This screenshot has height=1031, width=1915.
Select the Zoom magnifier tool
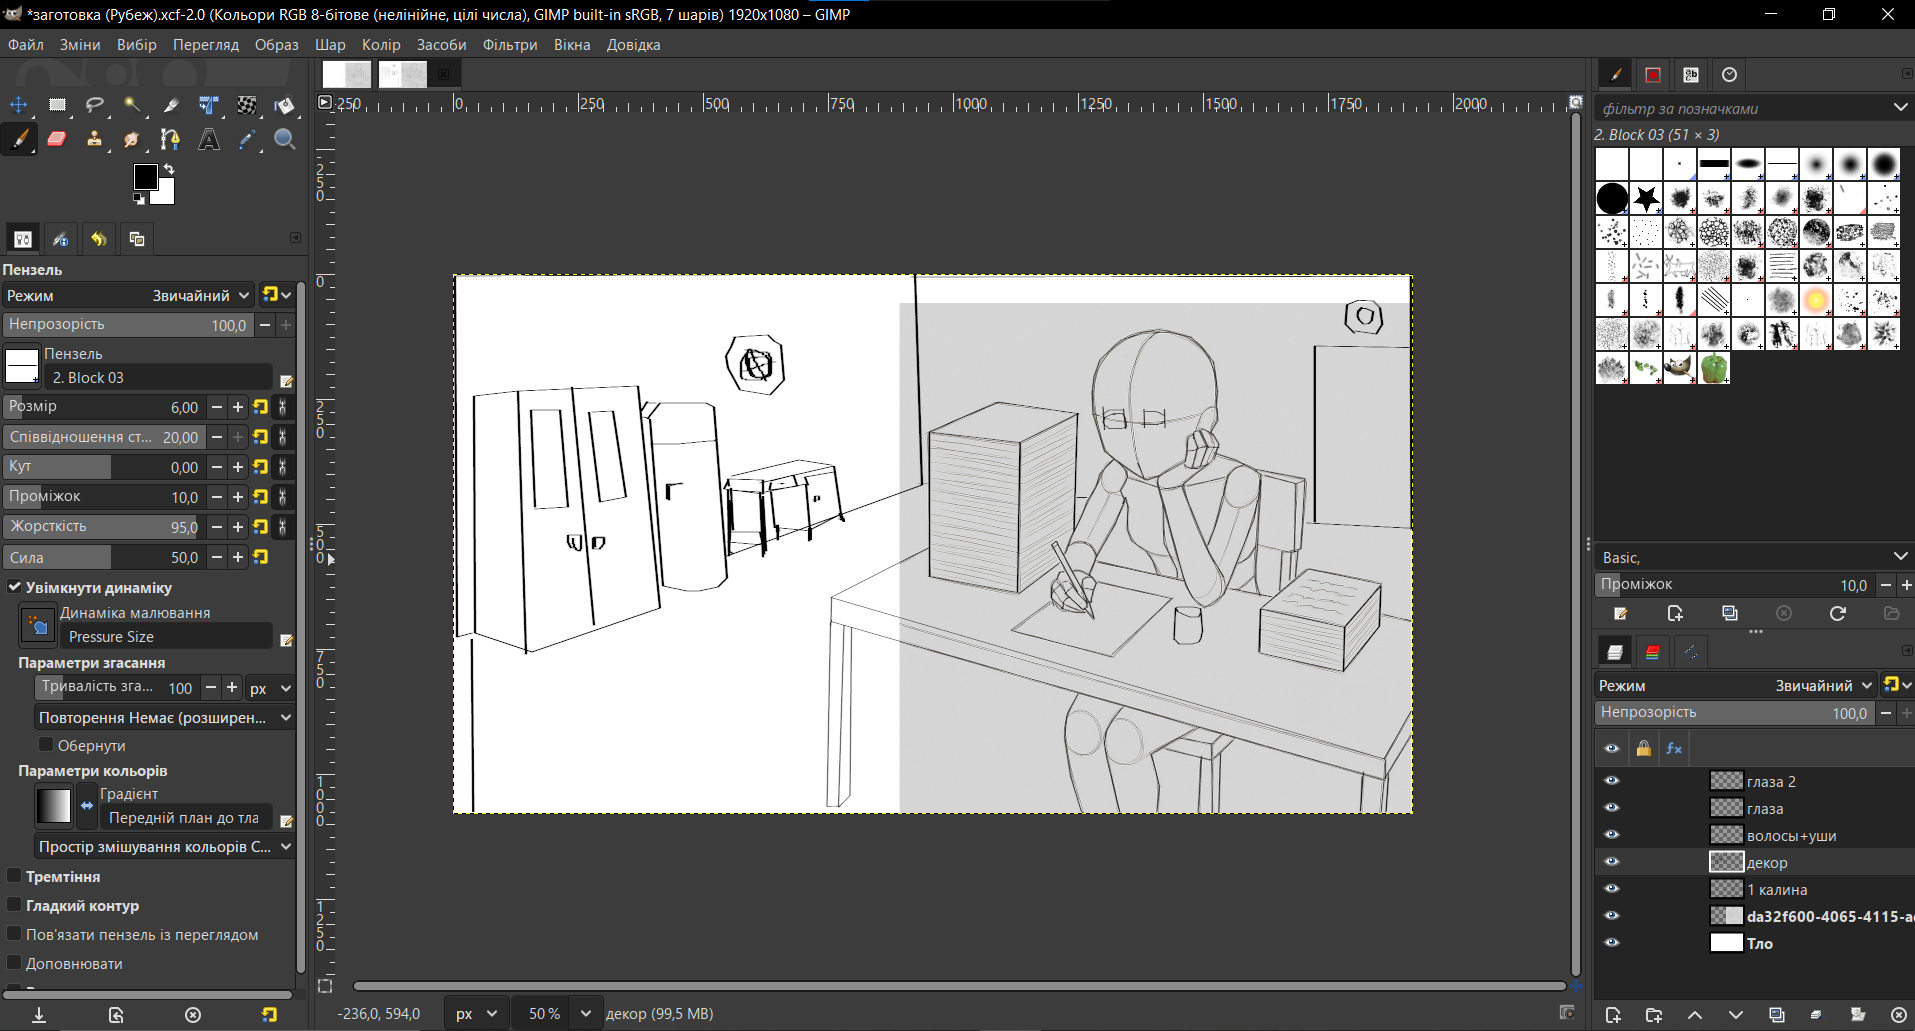tap(285, 140)
